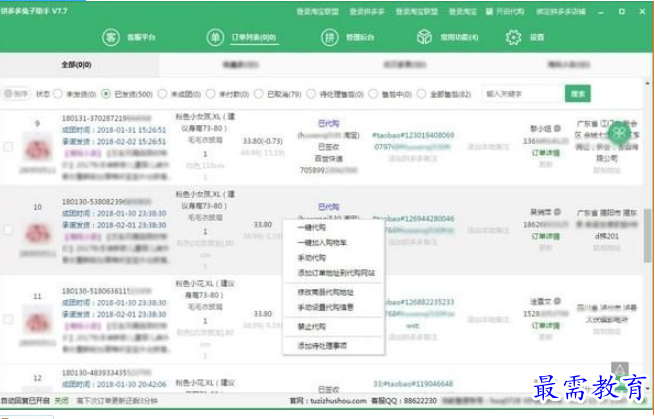This screenshot has width=655, height=419.
Task: Click 已代购 status in order row 10
Action: [x=329, y=207]
